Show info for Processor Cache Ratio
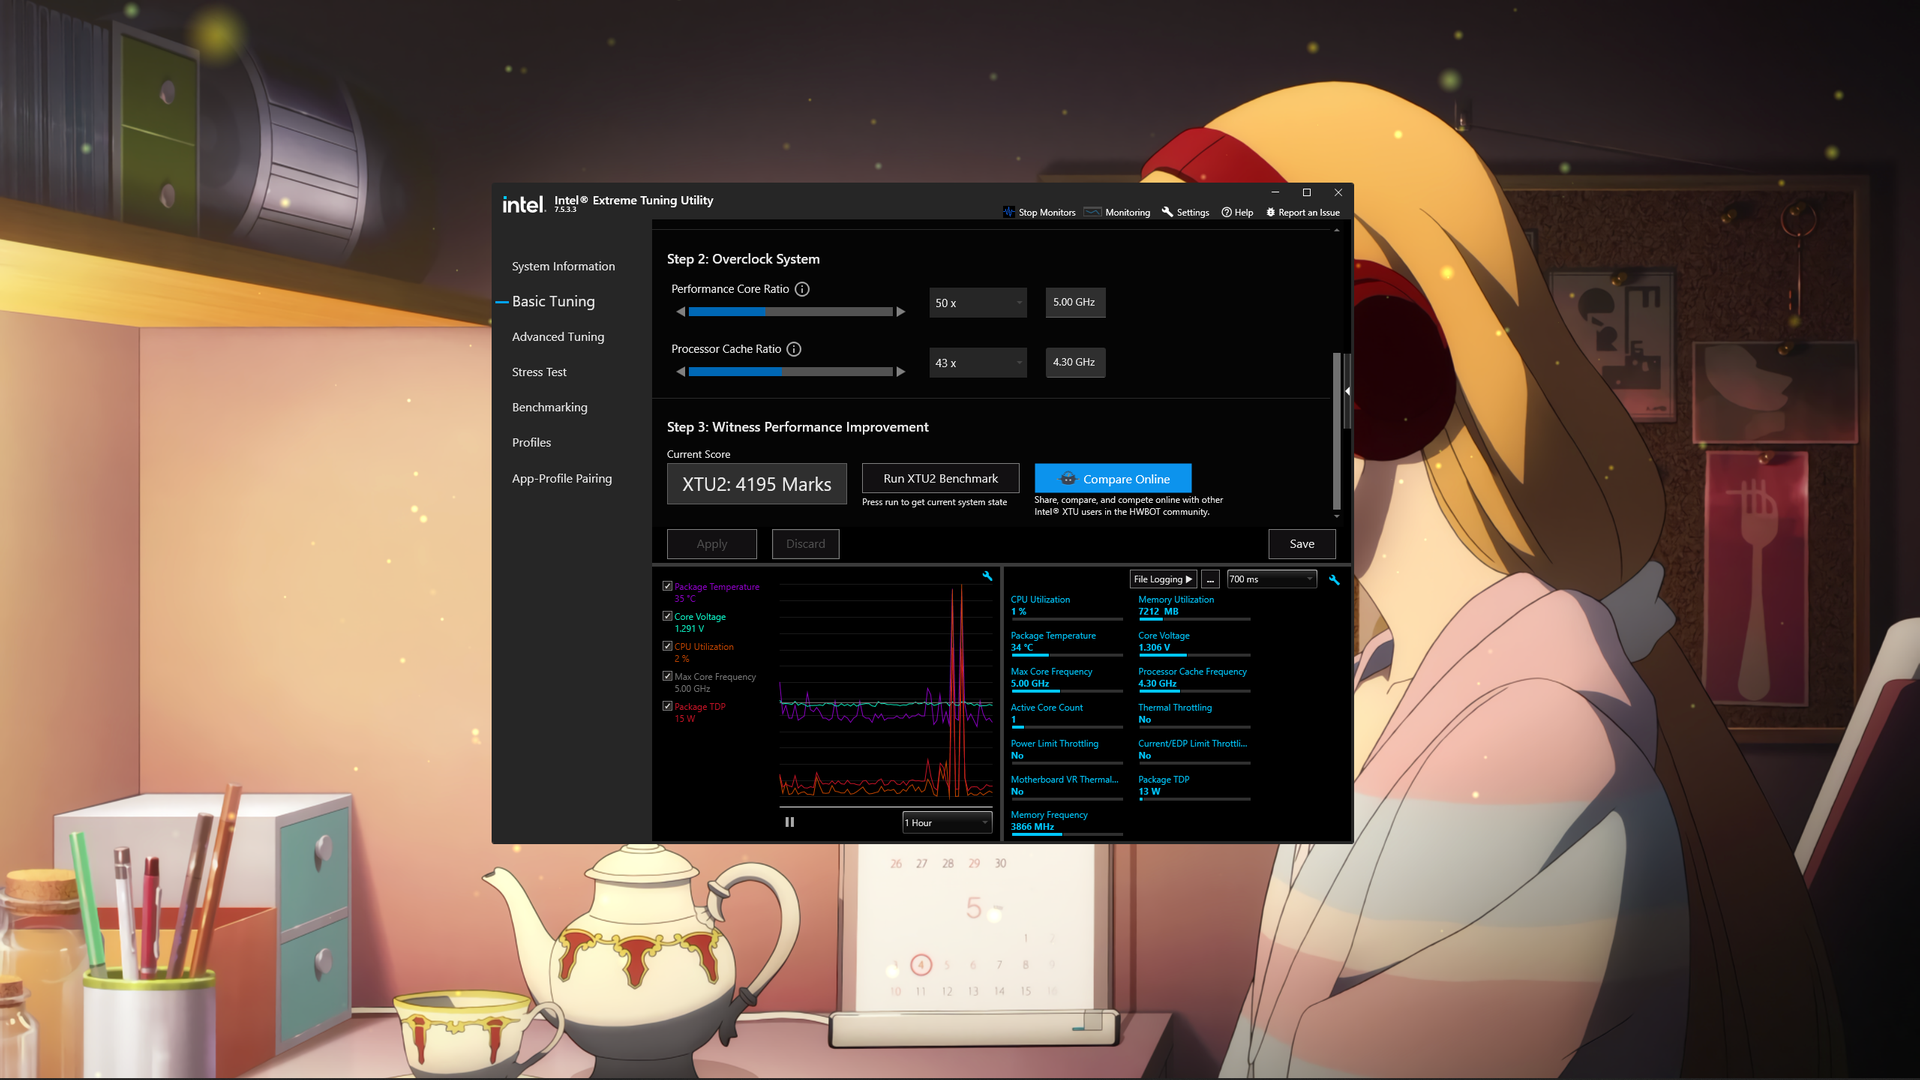 (x=794, y=349)
